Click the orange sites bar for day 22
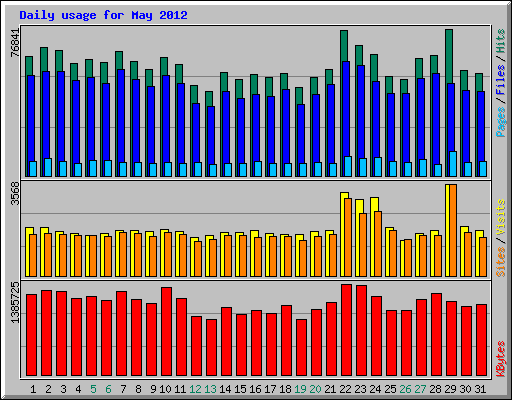This screenshot has width=512, height=400. coord(348,237)
